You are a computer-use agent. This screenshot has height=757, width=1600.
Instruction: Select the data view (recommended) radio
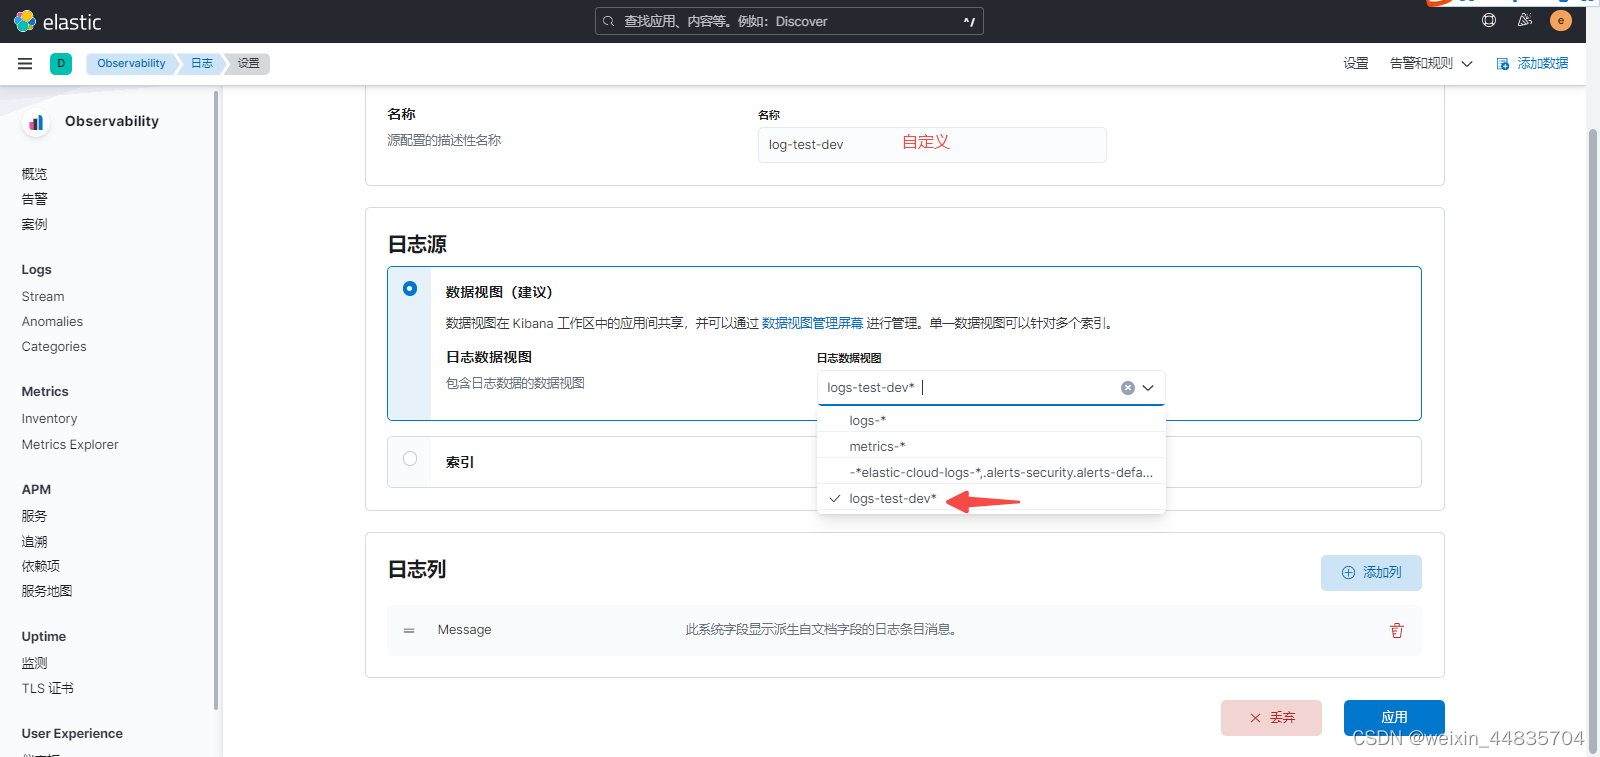pos(410,288)
